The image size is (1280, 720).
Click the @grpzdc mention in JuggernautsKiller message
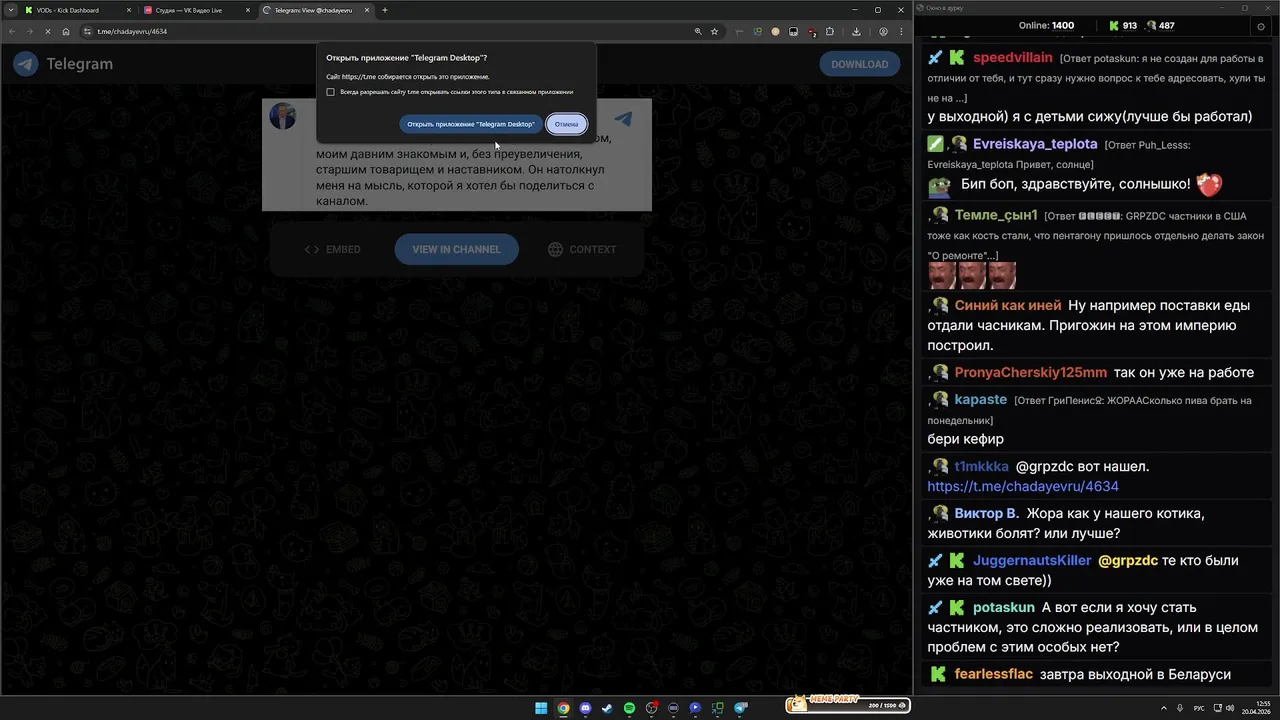click(x=1128, y=560)
